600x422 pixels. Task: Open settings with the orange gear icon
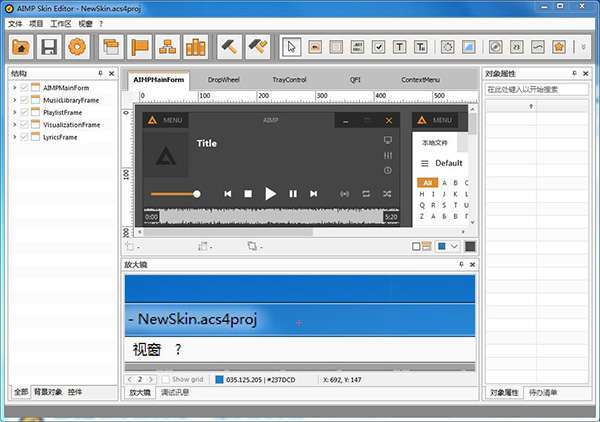76,46
